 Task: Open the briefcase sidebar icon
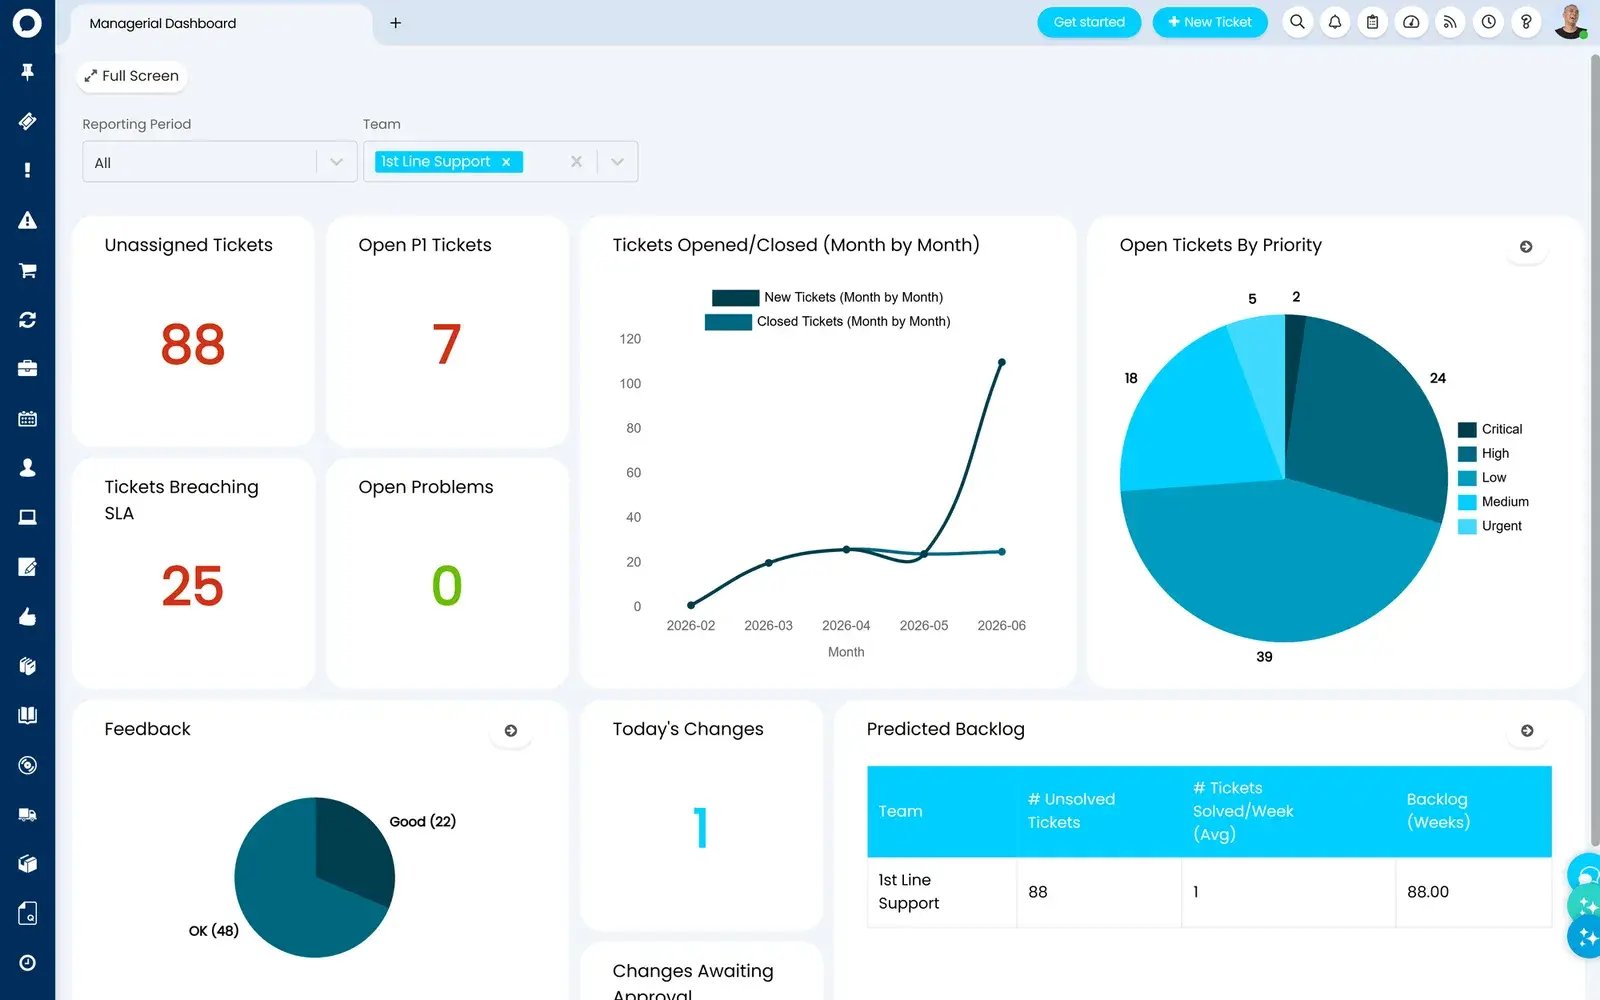[x=27, y=368]
